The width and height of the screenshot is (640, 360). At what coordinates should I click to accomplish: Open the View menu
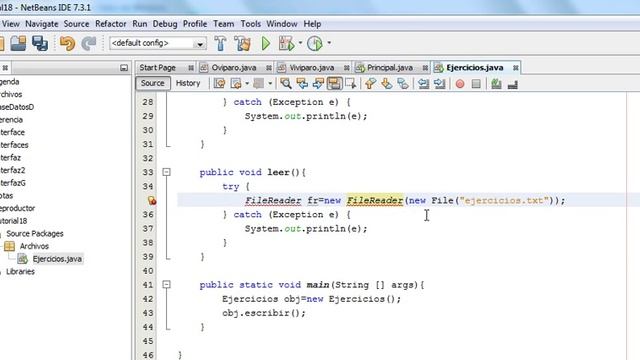(x=11, y=24)
